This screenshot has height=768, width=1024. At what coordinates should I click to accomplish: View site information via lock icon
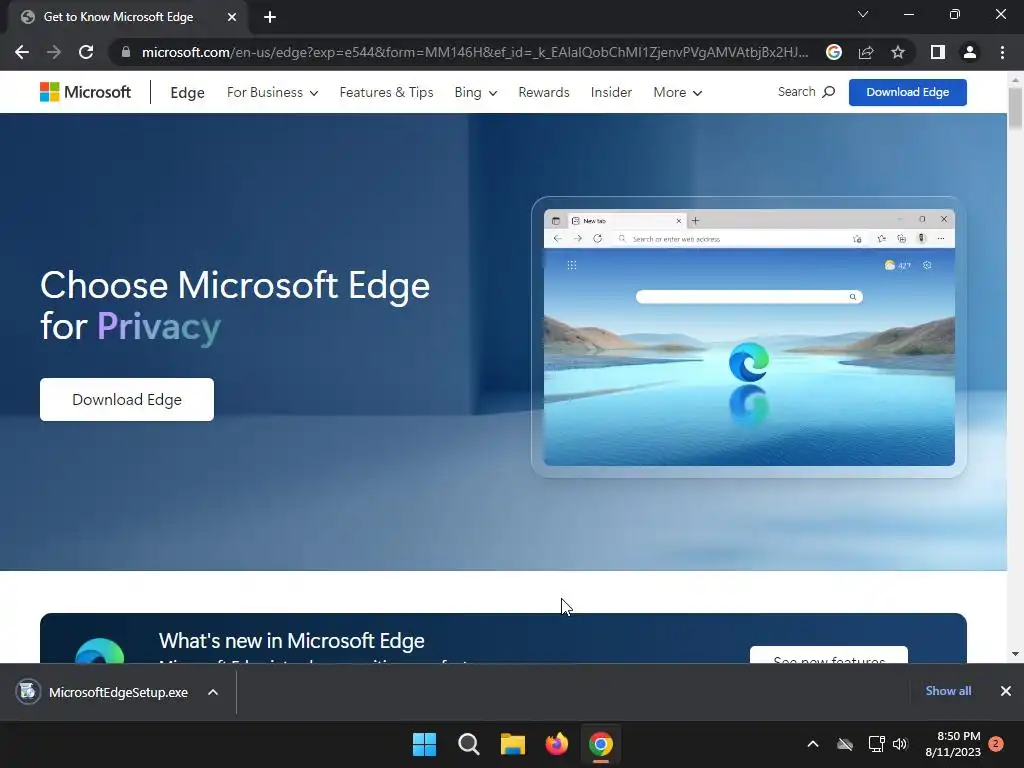[x=125, y=52]
